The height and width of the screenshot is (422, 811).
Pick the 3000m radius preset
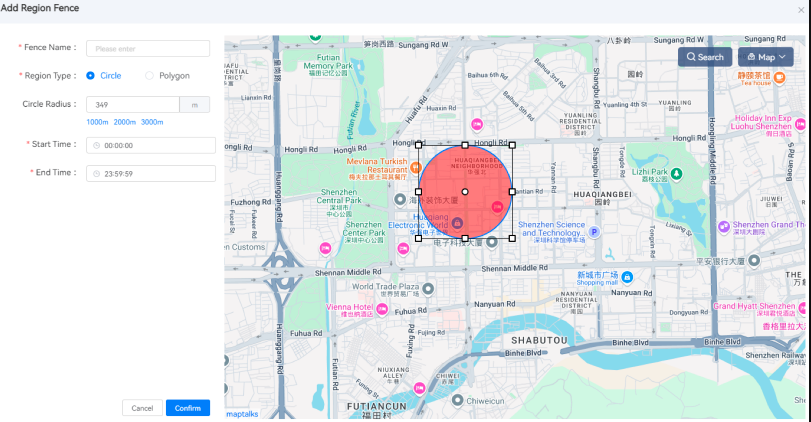[x=152, y=122]
